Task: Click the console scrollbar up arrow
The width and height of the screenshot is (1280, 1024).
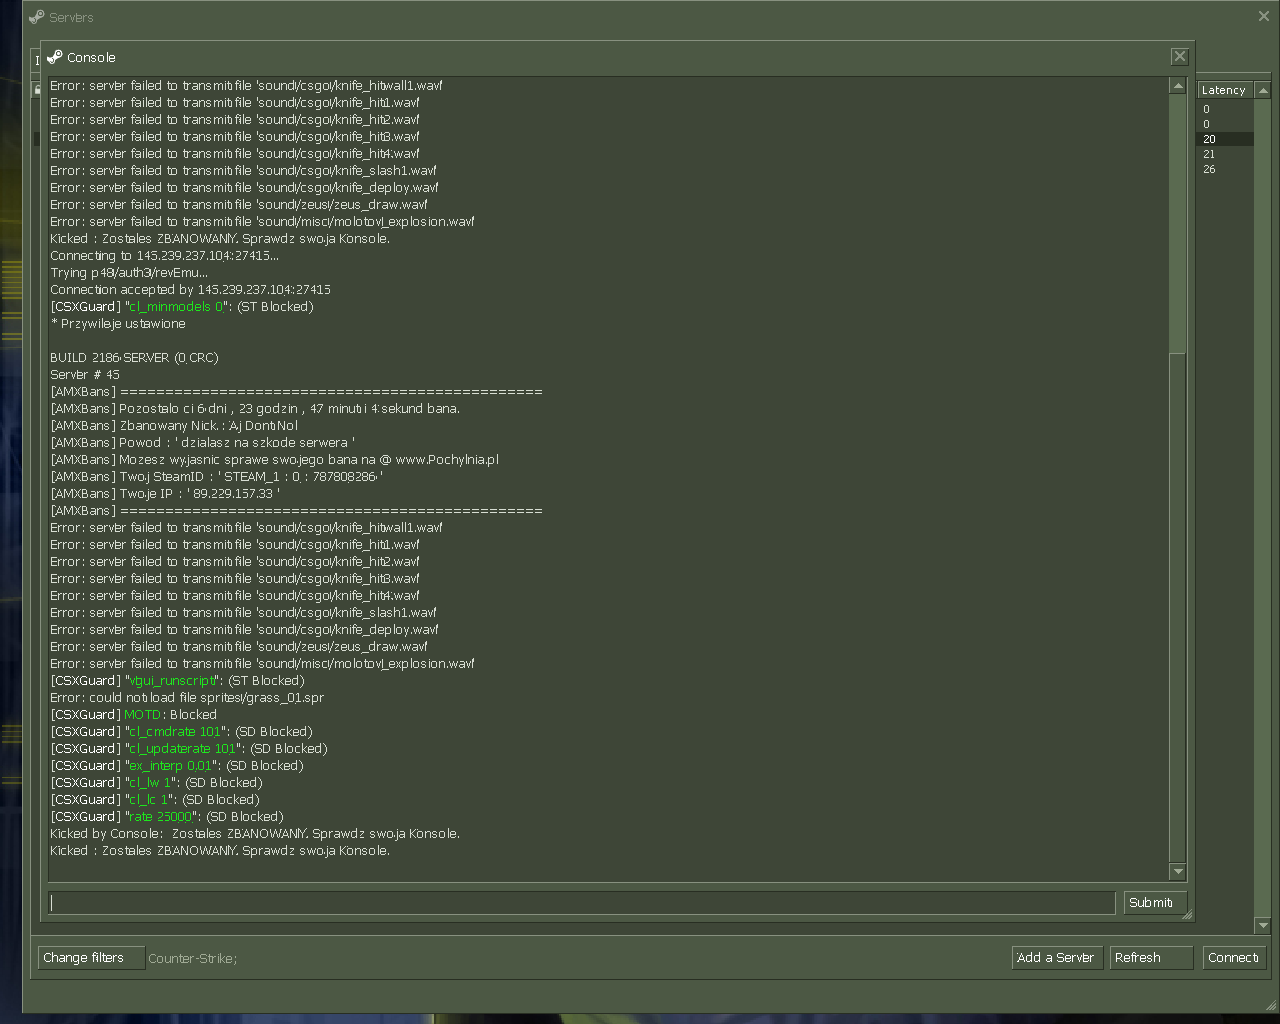Action: [1178, 86]
